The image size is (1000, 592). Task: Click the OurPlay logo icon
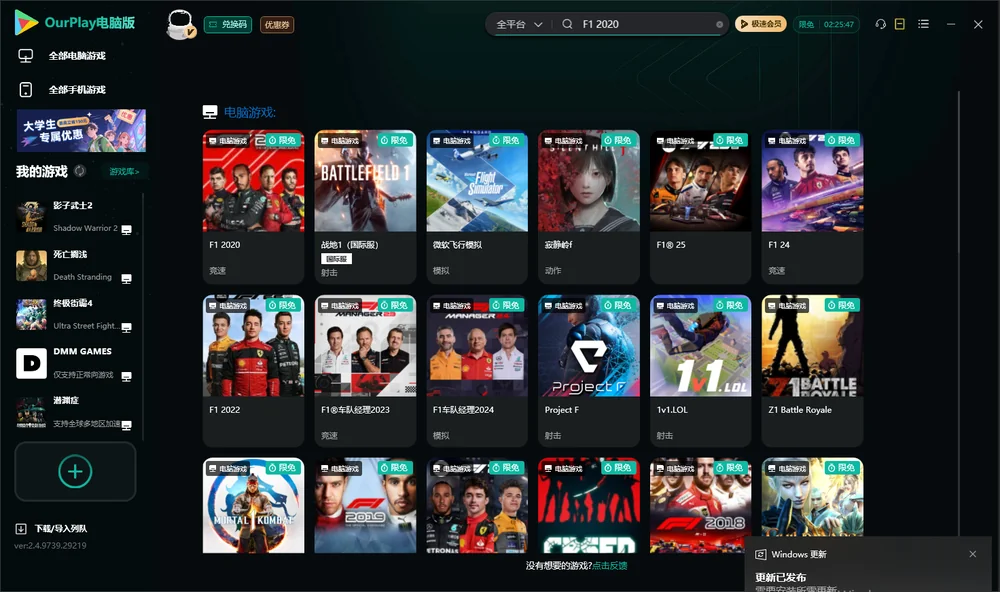[26, 23]
